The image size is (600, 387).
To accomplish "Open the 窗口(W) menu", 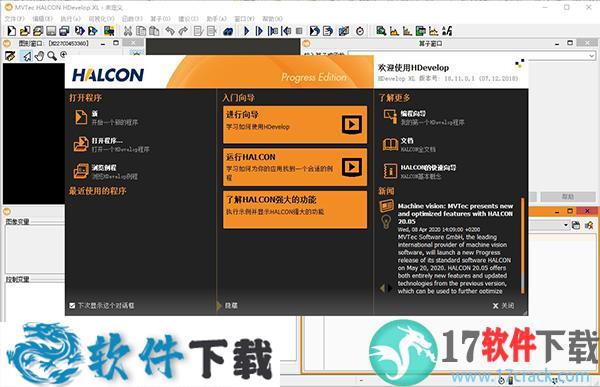I will click(x=244, y=18).
